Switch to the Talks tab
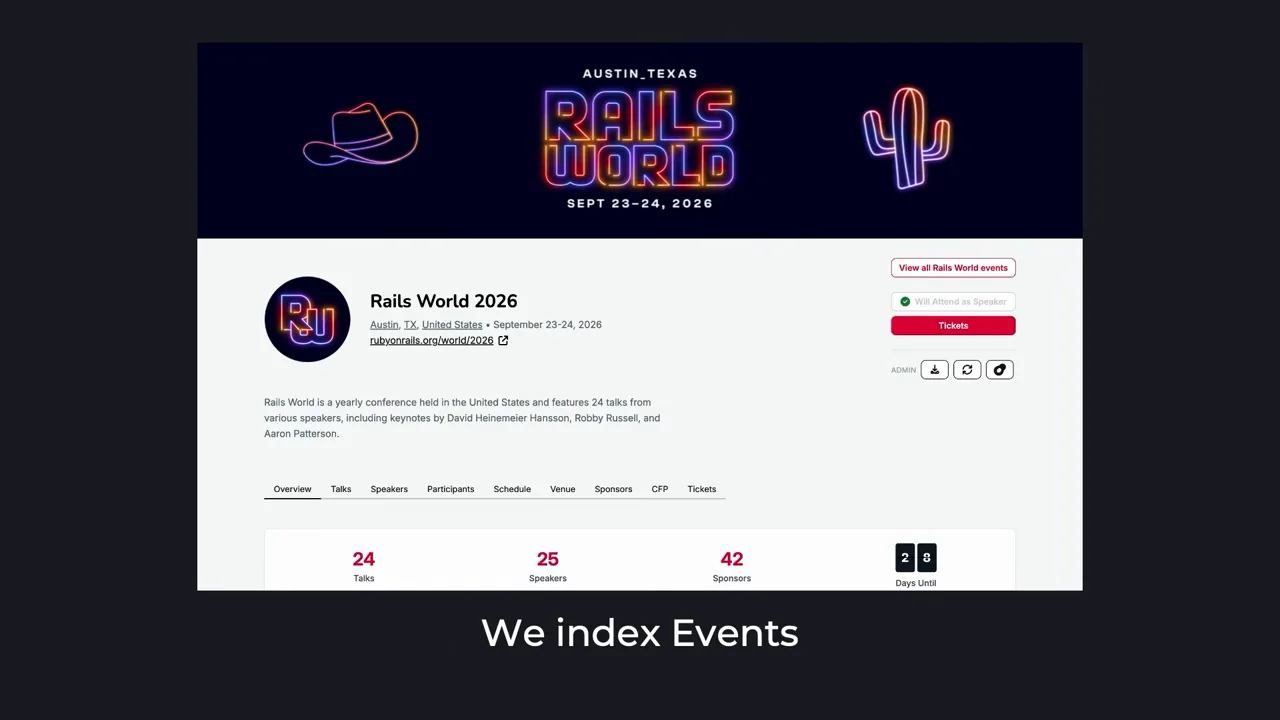 tap(341, 489)
